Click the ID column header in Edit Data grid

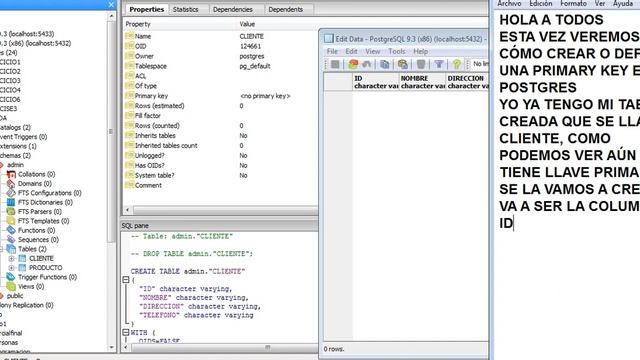click(376, 82)
